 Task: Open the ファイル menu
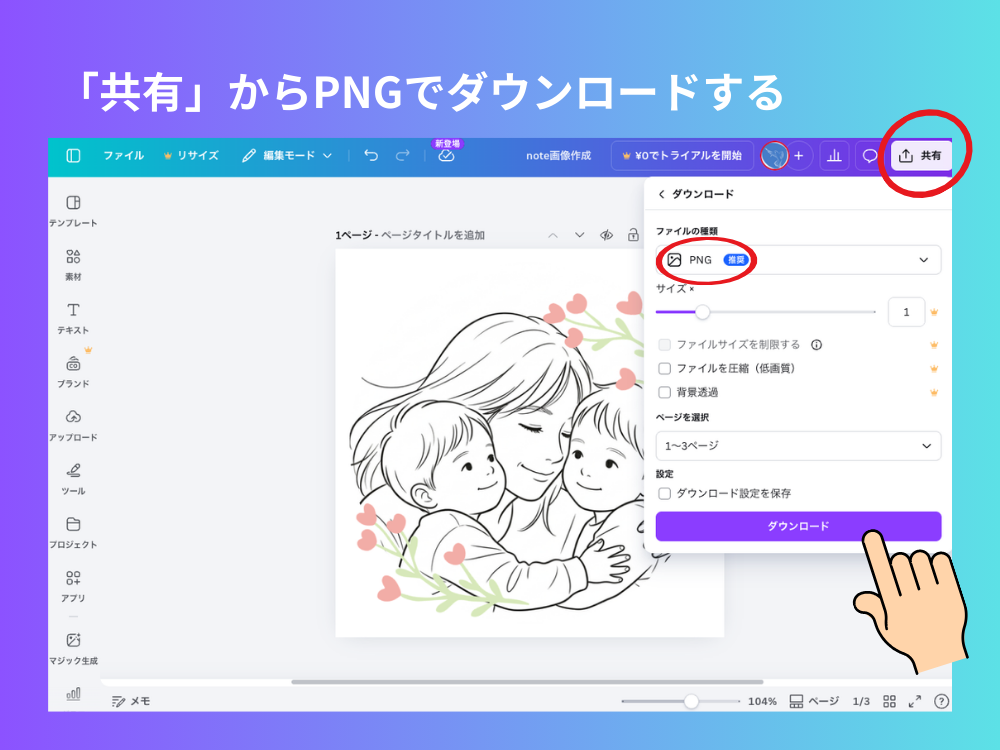(123, 156)
